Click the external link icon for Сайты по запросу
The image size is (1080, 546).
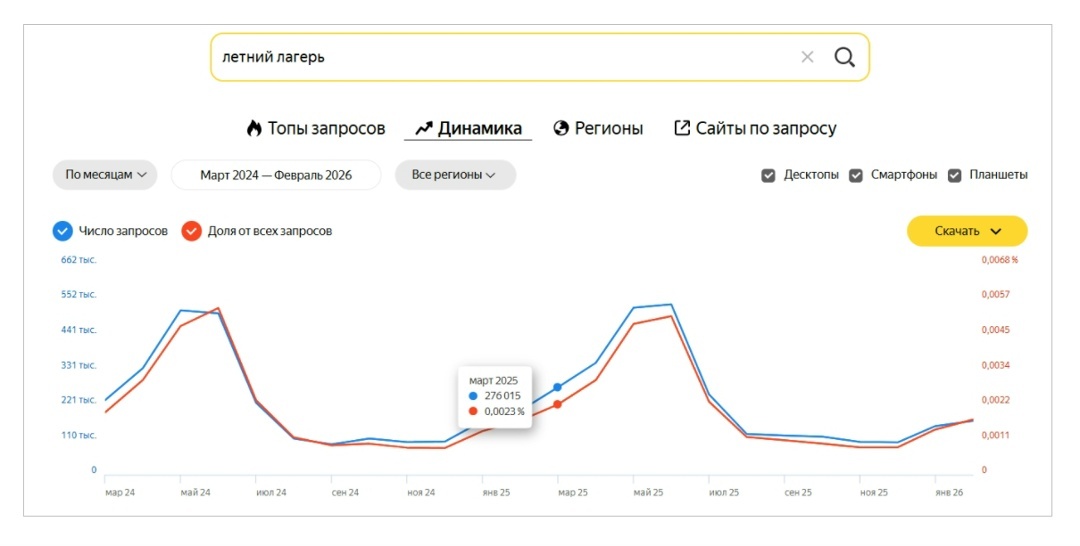pos(682,129)
